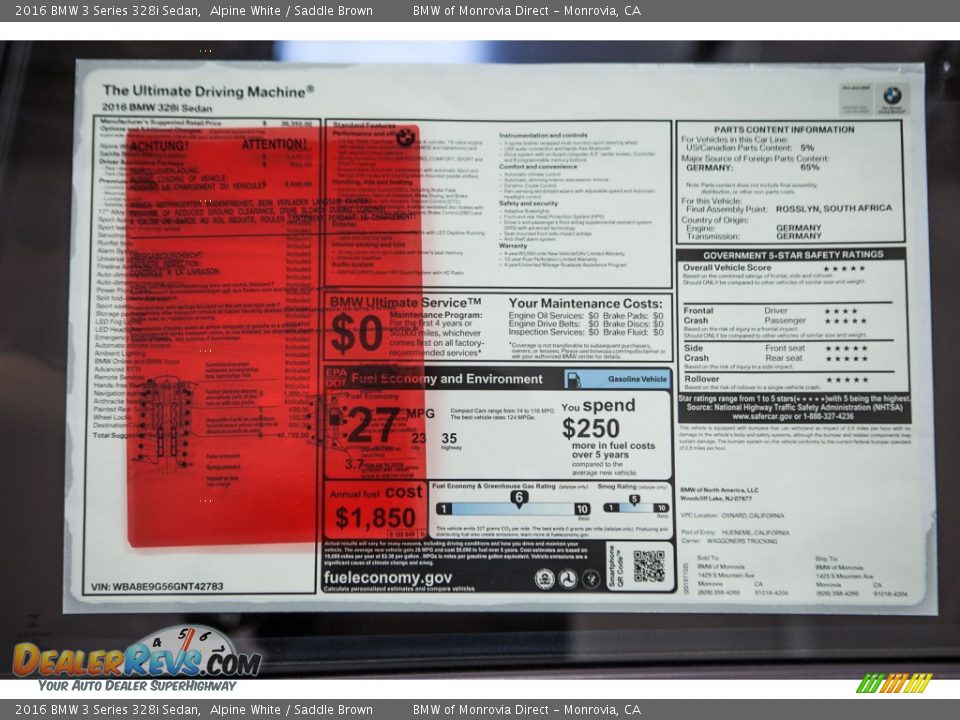The width and height of the screenshot is (960, 720).
Task: Click the smartphone QR code
Action: 648,566
